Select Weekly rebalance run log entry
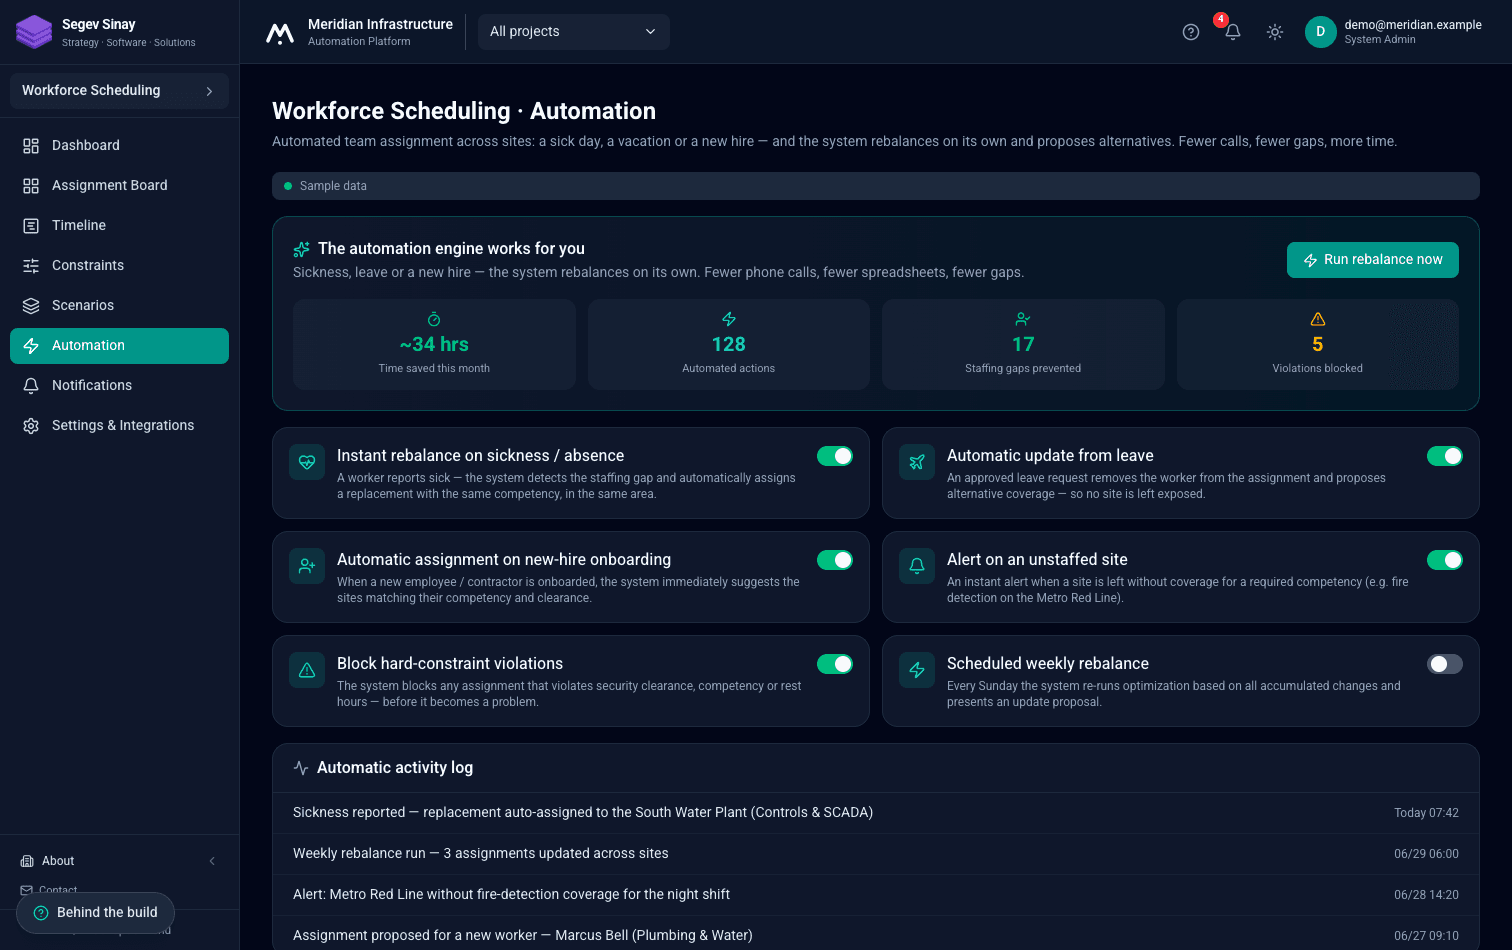The width and height of the screenshot is (1512, 950). (876, 854)
